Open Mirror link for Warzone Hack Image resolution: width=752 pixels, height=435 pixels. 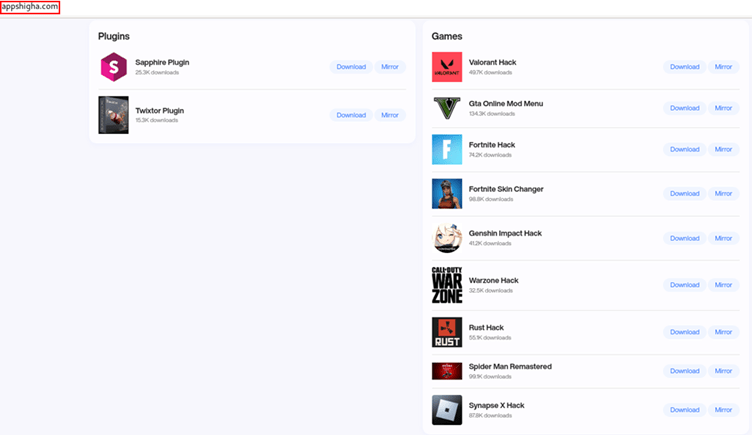click(723, 285)
